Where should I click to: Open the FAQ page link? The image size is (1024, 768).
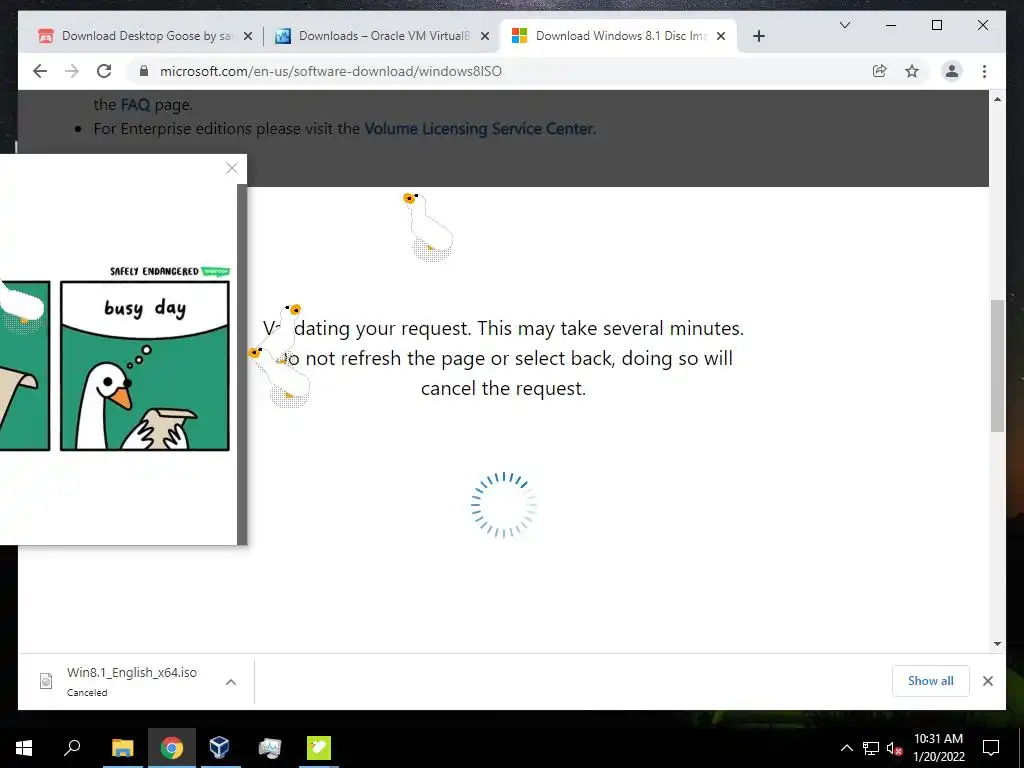point(135,104)
